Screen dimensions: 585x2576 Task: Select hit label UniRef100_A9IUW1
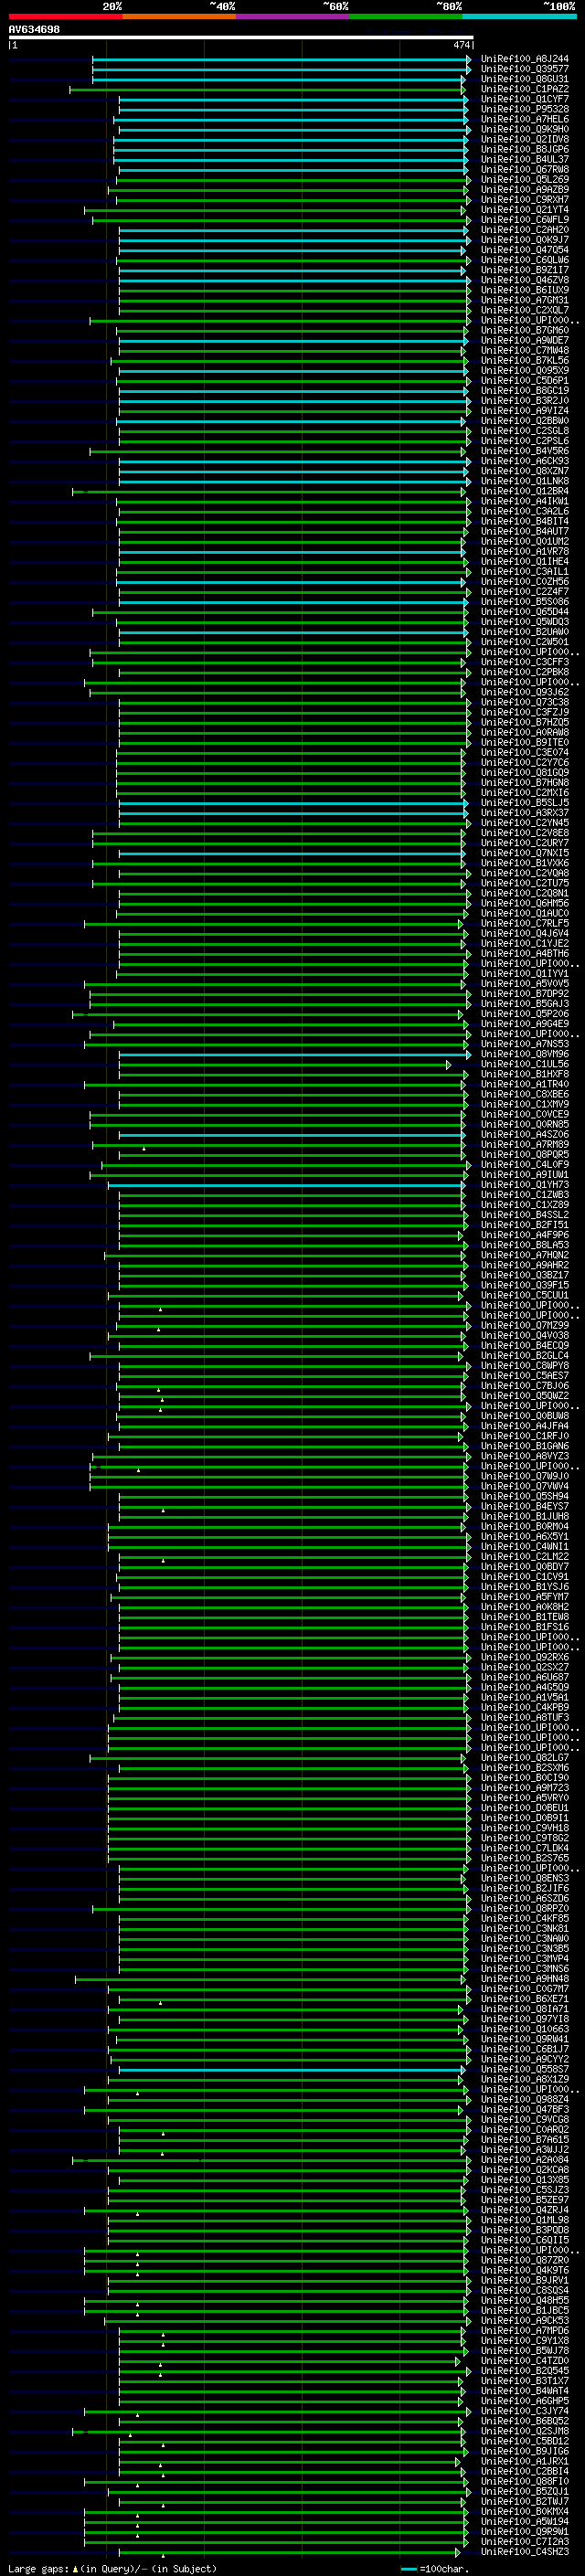pyautogui.click(x=524, y=1175)
